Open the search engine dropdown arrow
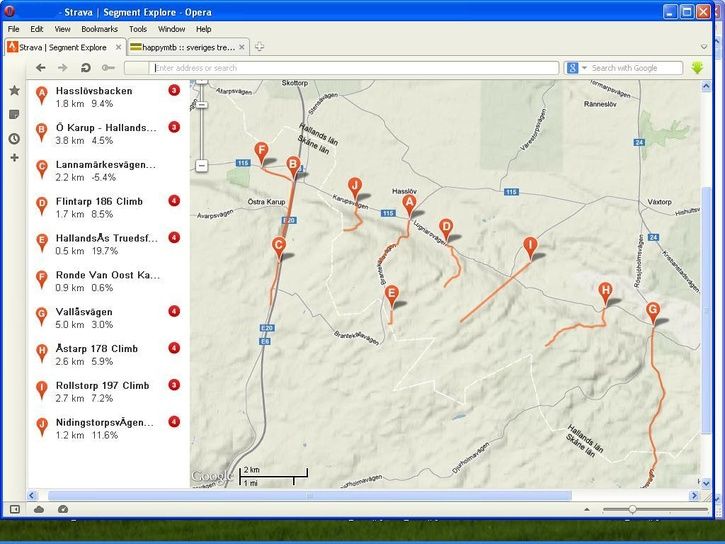This screenshot has width=725, height=544. (x=584, y=68)
